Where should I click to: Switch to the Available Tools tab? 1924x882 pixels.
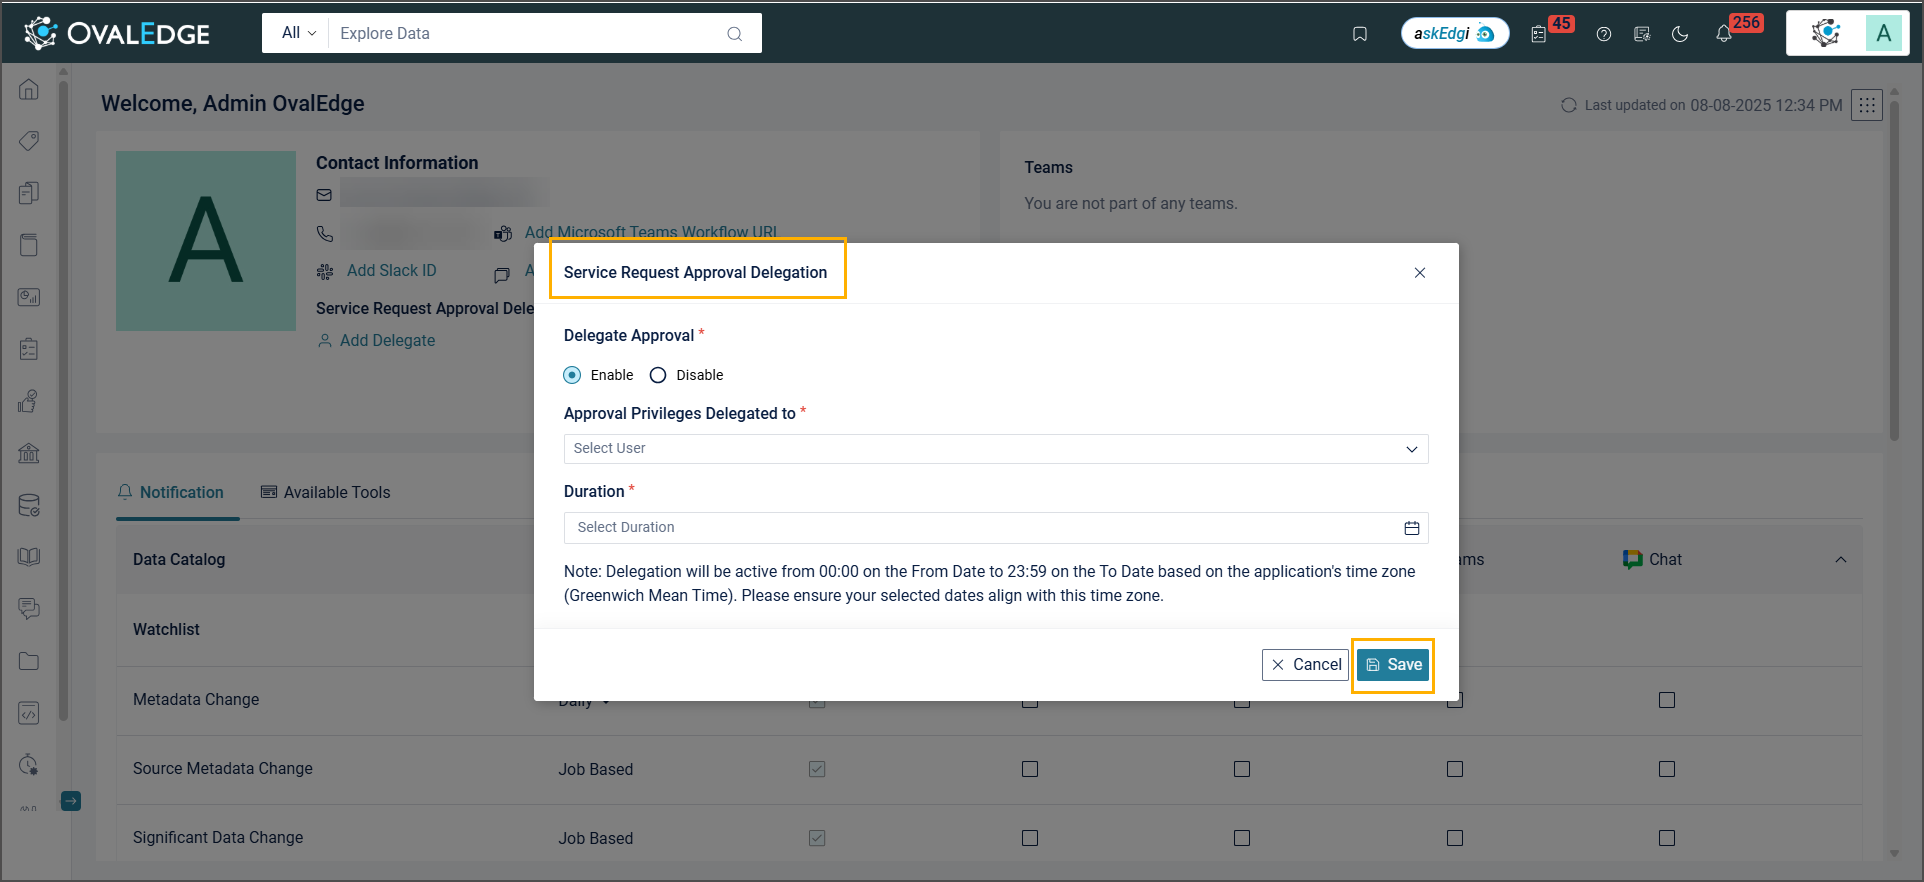(x=325, y=492)
